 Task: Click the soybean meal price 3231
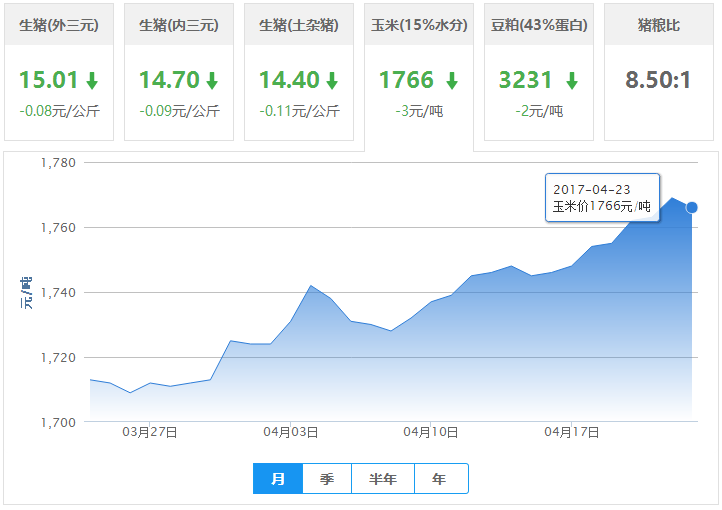[x=525, y=80]
